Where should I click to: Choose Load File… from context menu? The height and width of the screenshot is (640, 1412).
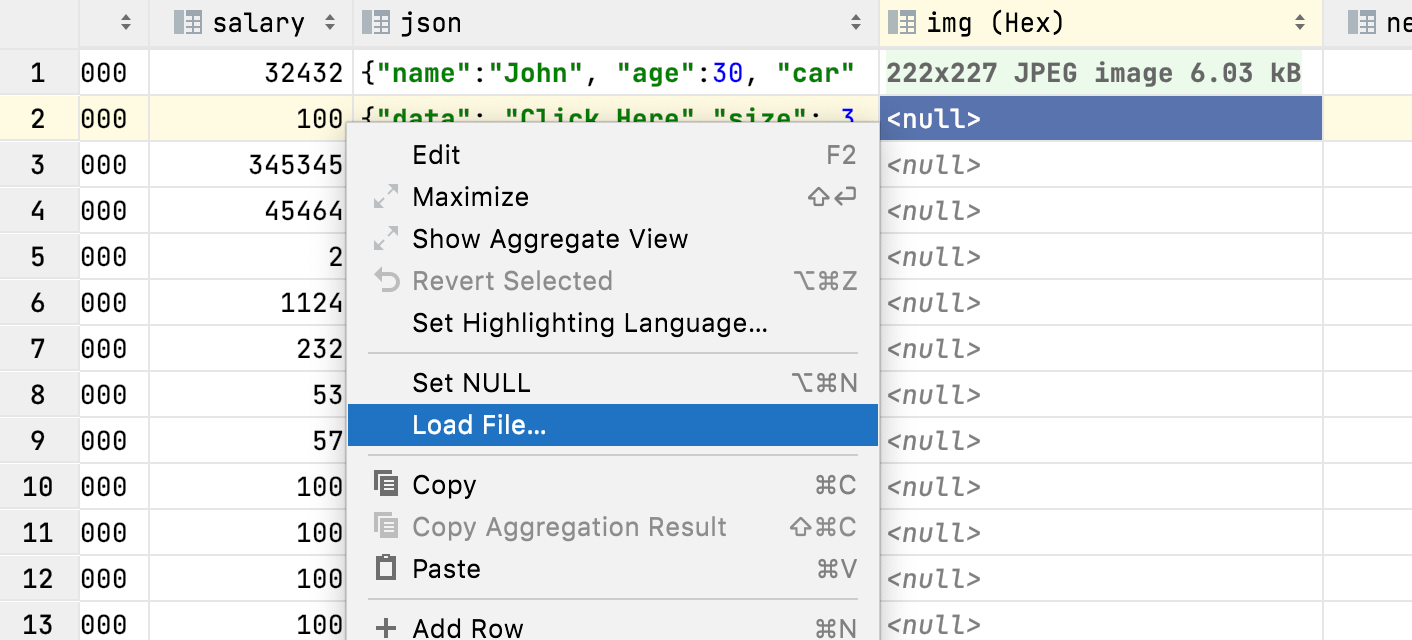pyautogui.click(x=479, y=425)
